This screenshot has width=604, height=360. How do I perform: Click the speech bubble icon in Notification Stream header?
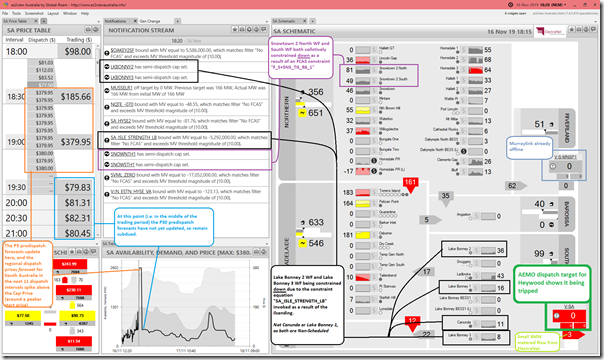coord(264,29)
